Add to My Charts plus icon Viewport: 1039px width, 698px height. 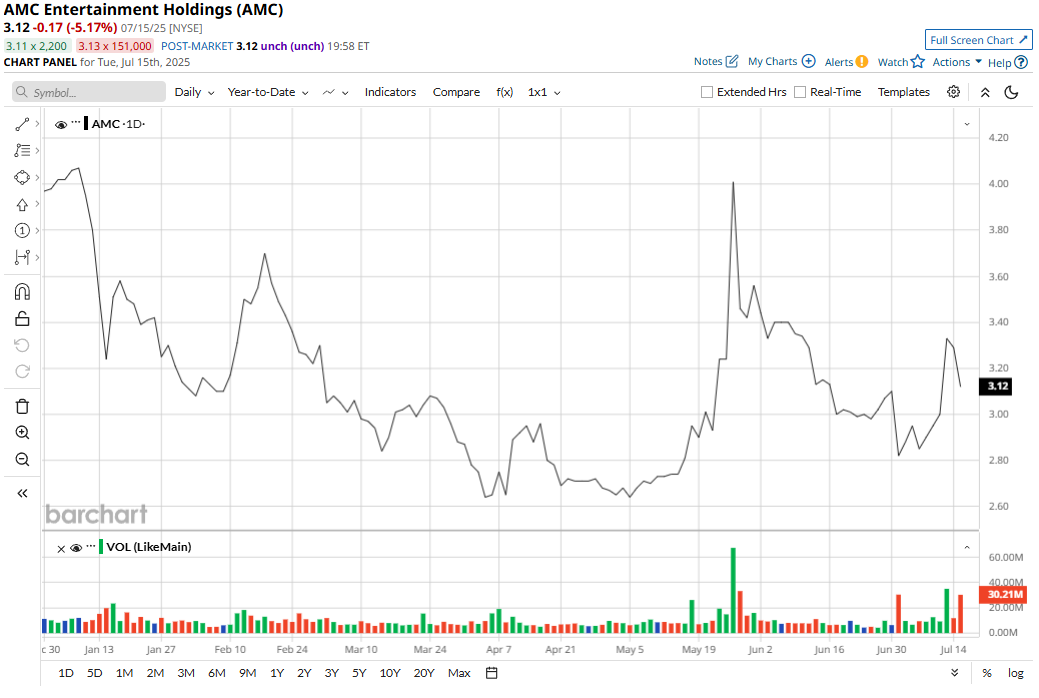coord(808,61)
